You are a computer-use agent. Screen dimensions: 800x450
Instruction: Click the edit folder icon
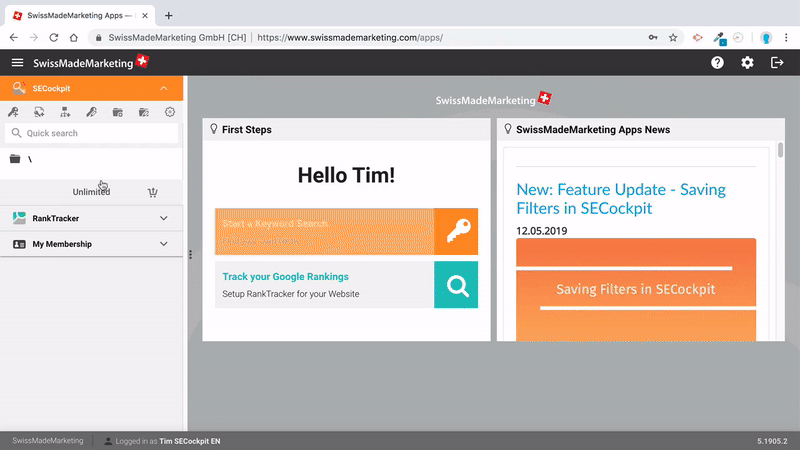pos(144,112)
